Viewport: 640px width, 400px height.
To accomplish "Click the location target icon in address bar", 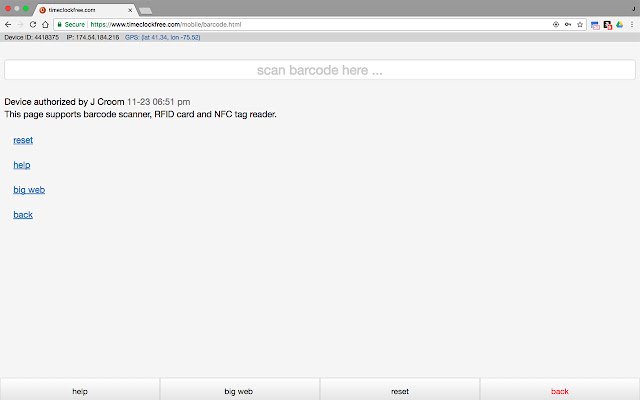I will [x=556, y=24].
